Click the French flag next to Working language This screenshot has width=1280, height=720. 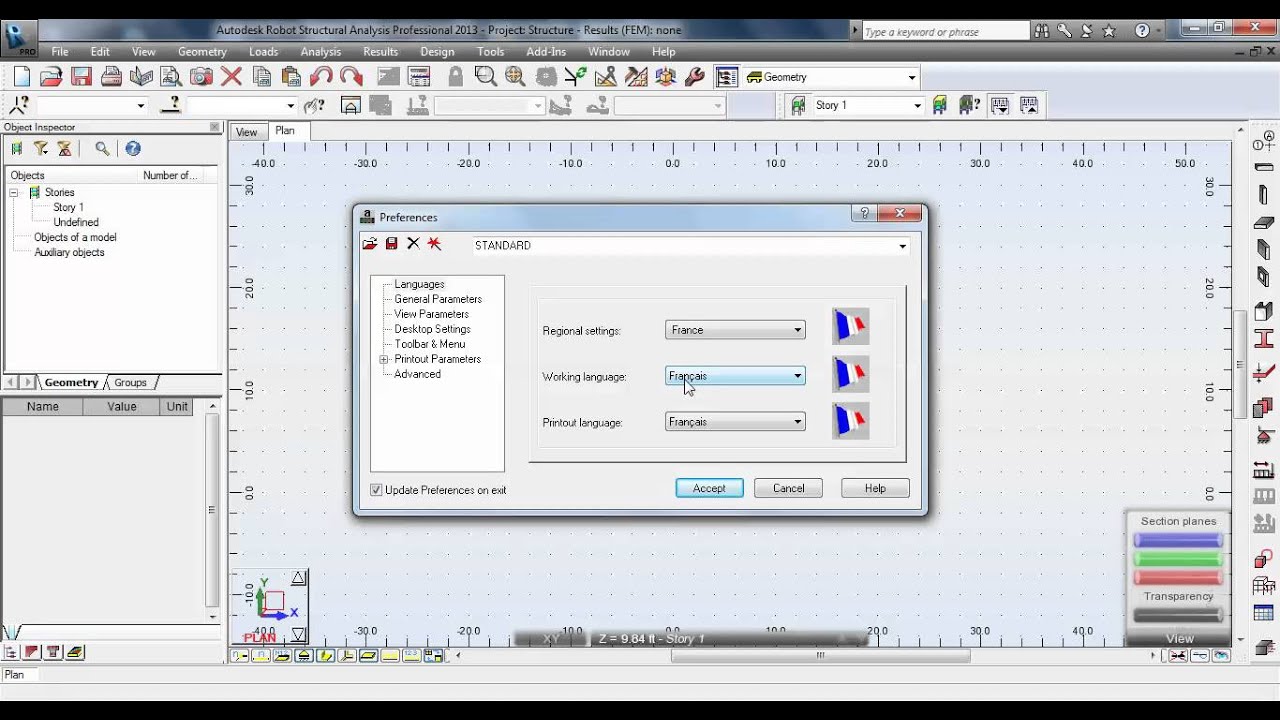(851, 374)
